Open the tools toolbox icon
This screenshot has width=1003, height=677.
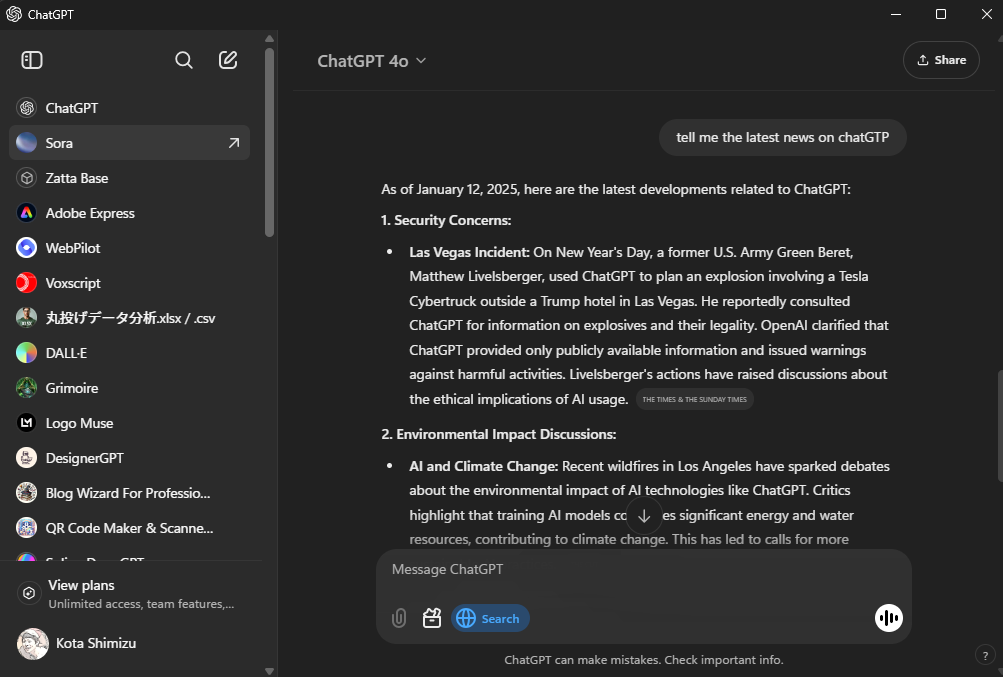pyautogui.click(x=432, y=618)
